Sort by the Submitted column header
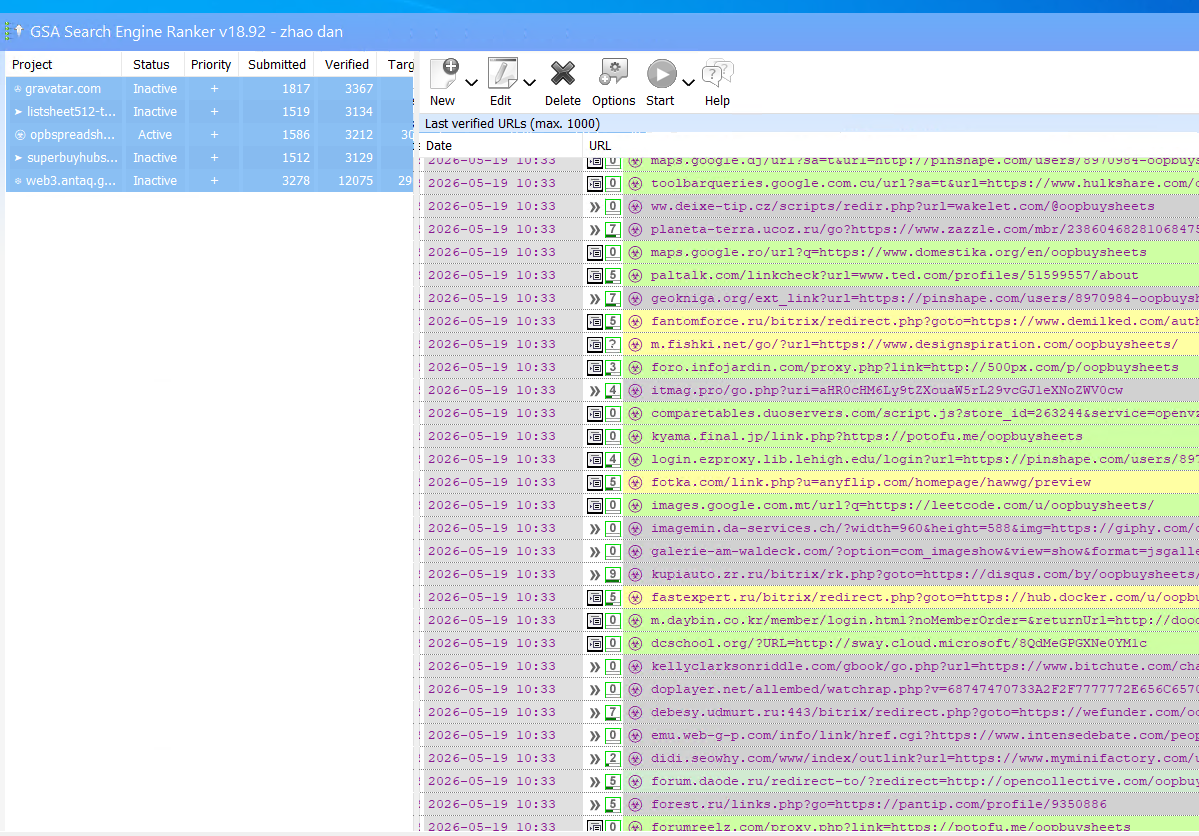This screenshot has height=836, width=1199. [x=277, y=65]
